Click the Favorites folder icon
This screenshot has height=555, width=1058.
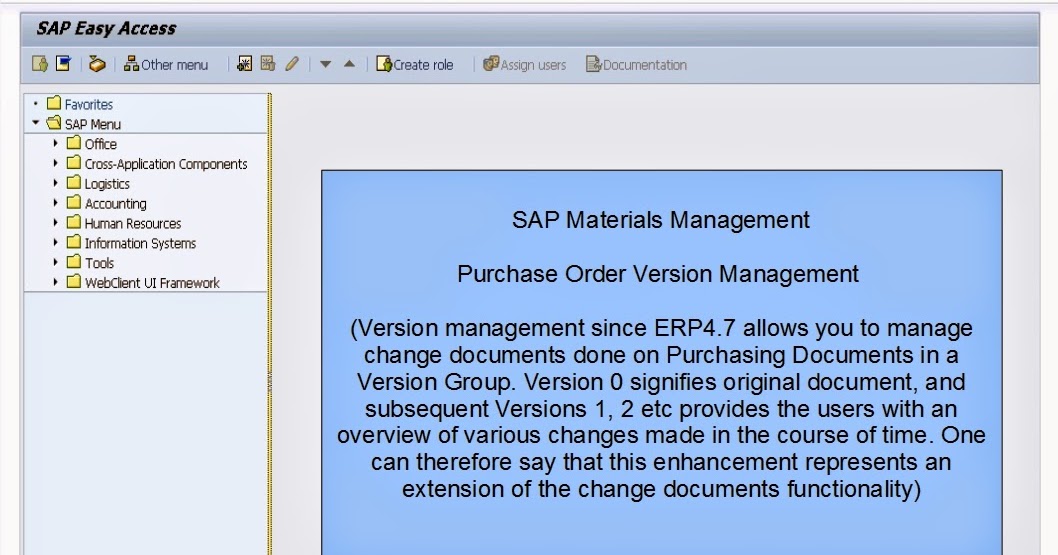point(54,103)
